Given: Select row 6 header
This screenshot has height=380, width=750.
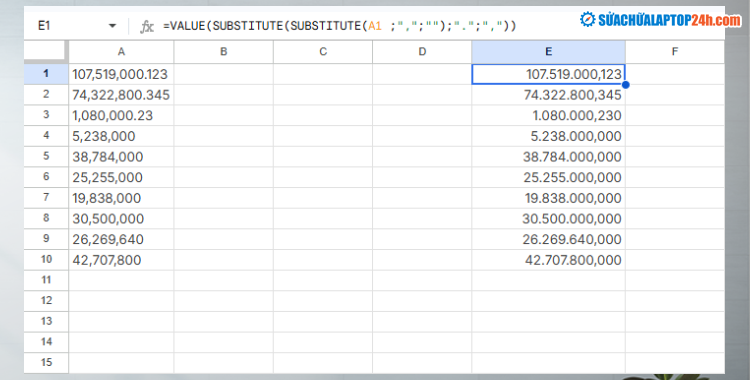Looking at the screenshot, I should click(46, 177).
